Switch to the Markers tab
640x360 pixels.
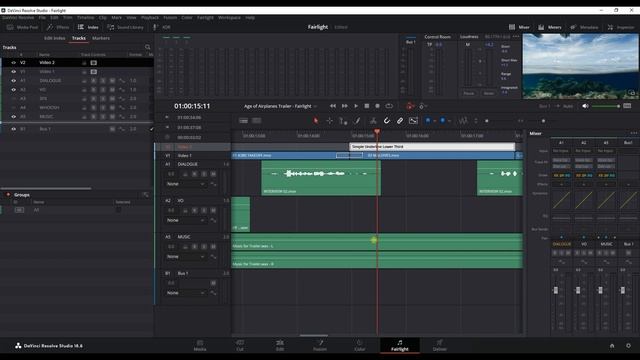101,38
